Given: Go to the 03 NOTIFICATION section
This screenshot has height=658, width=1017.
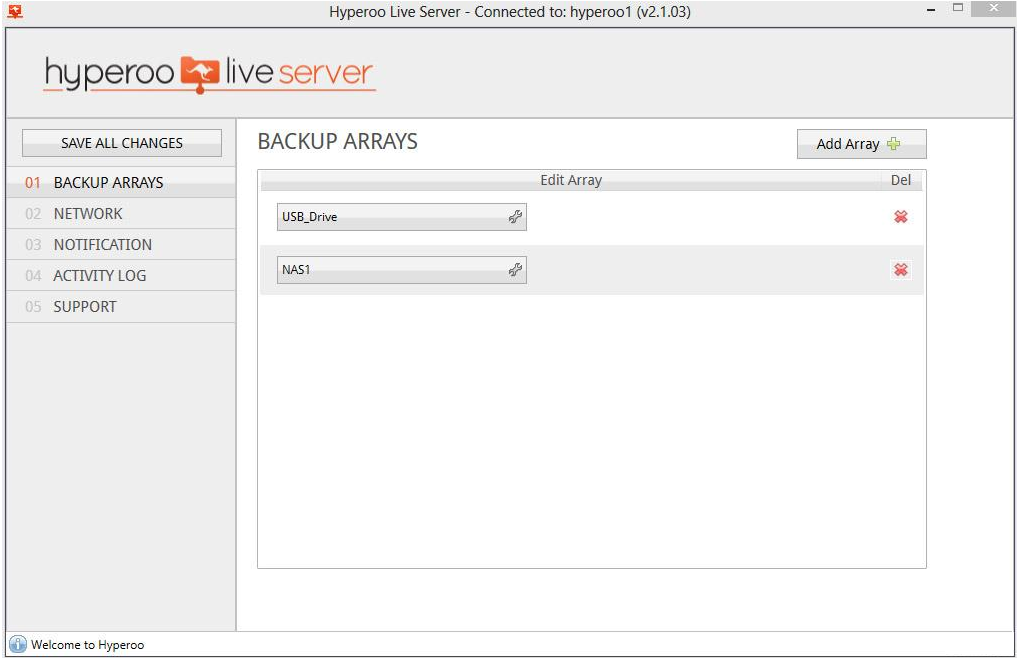Looking at the screenshot, I should (102, 245).
